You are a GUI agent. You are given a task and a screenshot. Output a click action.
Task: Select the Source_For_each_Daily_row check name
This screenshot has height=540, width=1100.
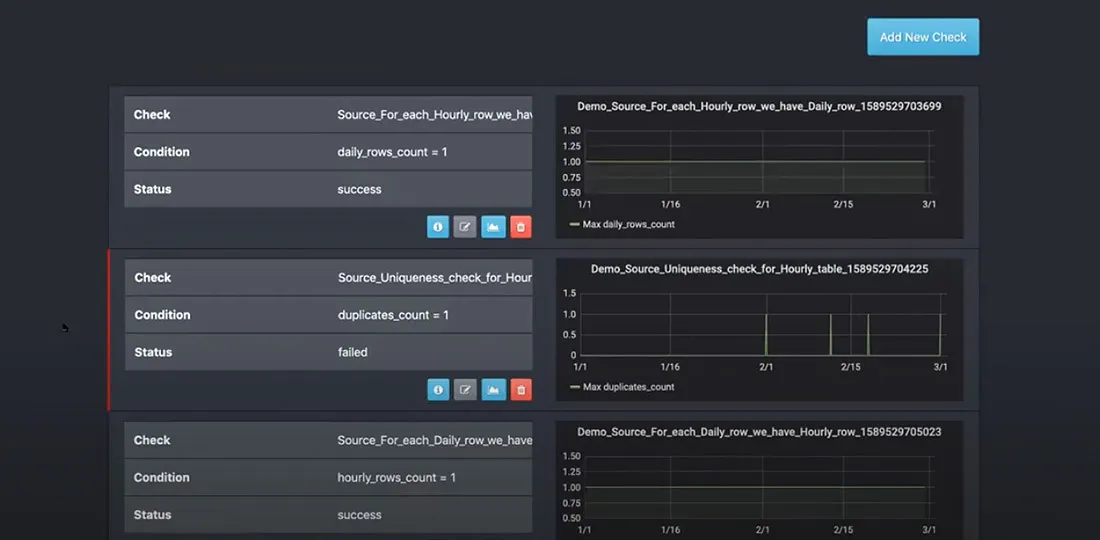point(434,441)
